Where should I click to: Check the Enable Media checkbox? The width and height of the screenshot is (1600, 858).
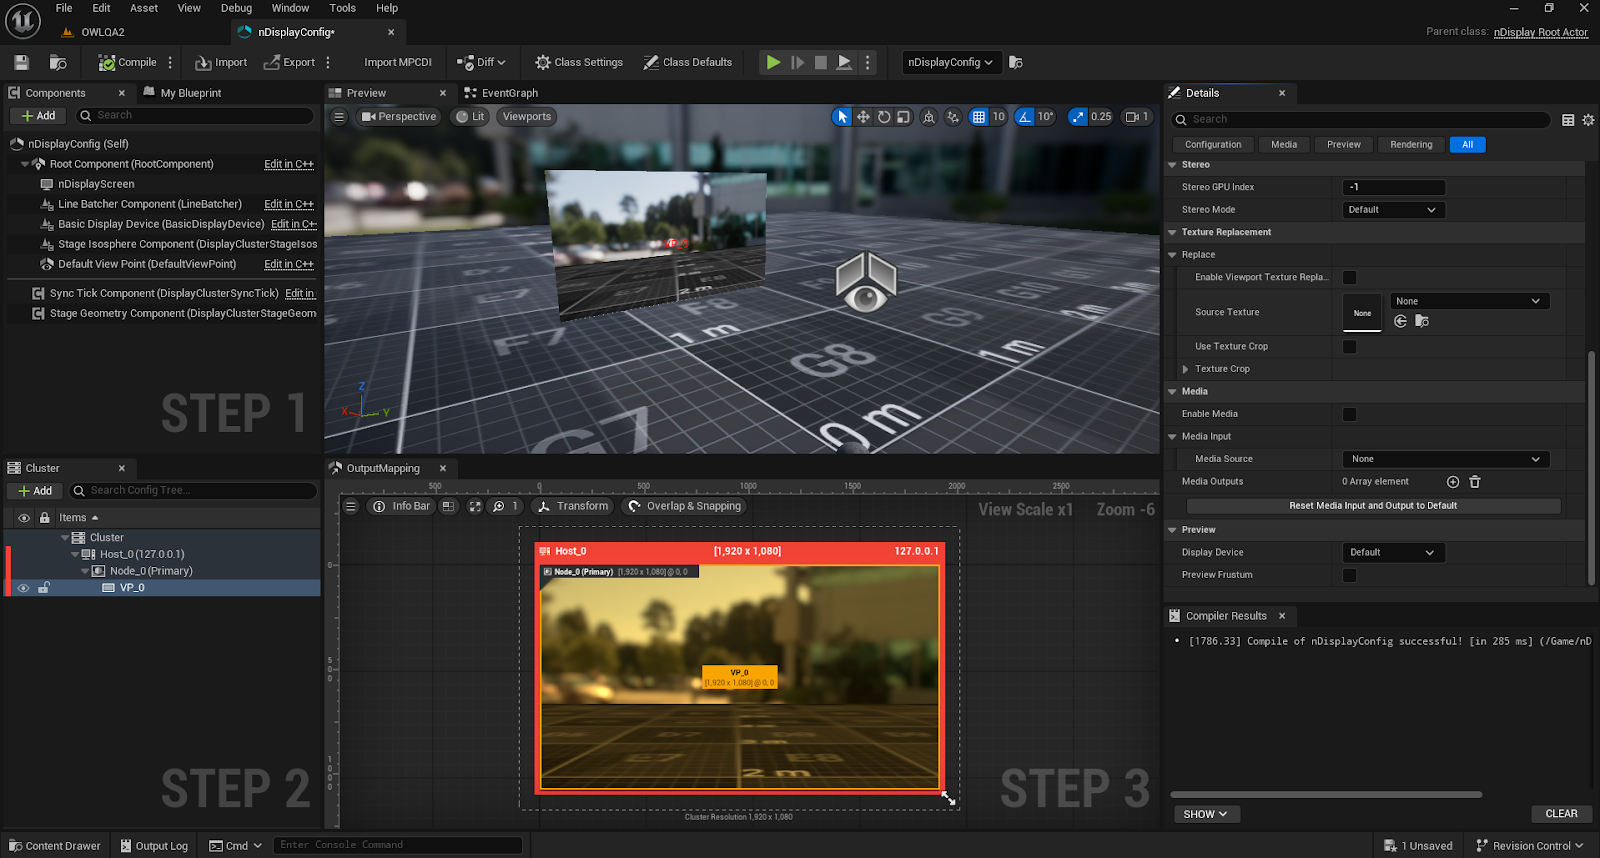pyautogui.click(x=1349, y=414)
